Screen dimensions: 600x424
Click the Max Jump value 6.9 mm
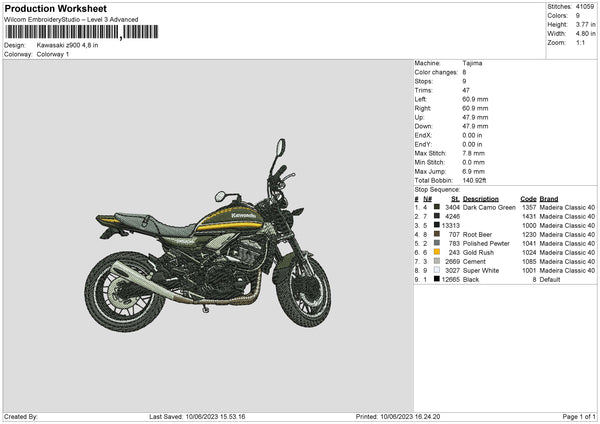tap(474, 171)
